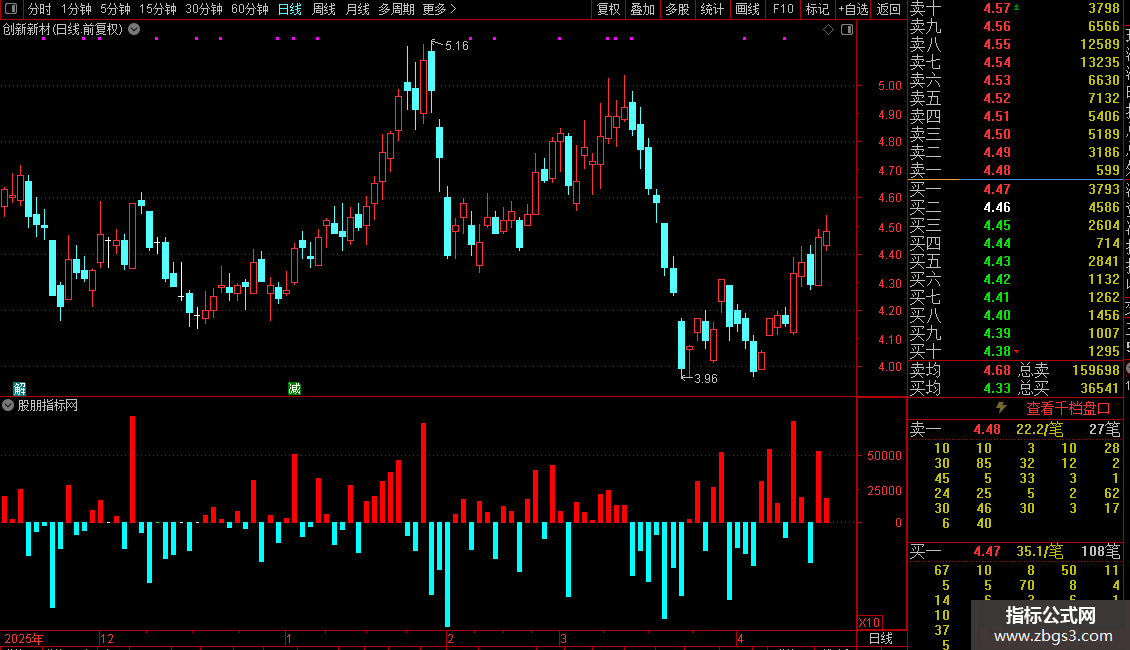Click the 返回 back button
The height and width of the screenshot is (650, 1130).
click(x=889, y=9)
